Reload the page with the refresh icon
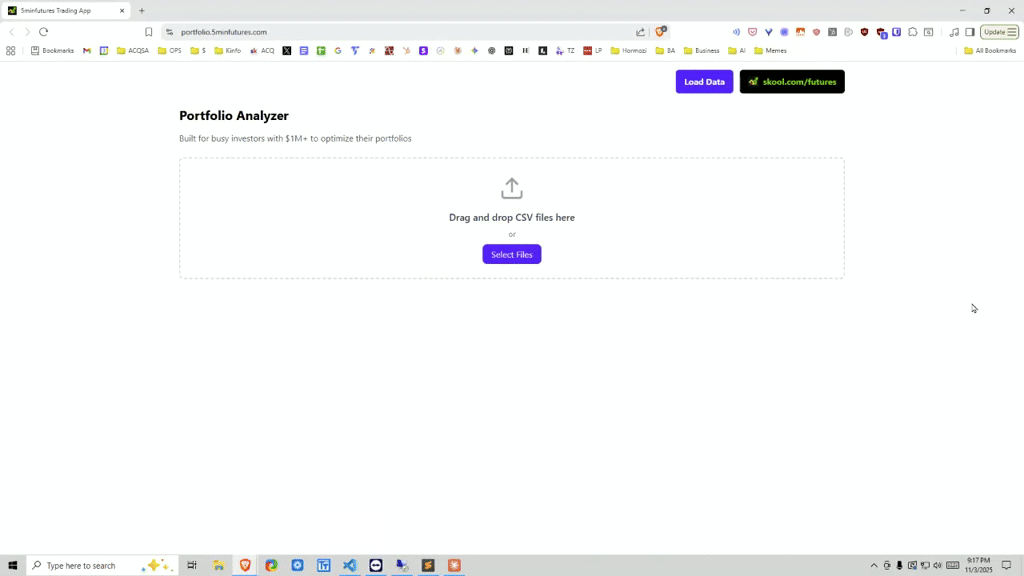 pos(44,31)
